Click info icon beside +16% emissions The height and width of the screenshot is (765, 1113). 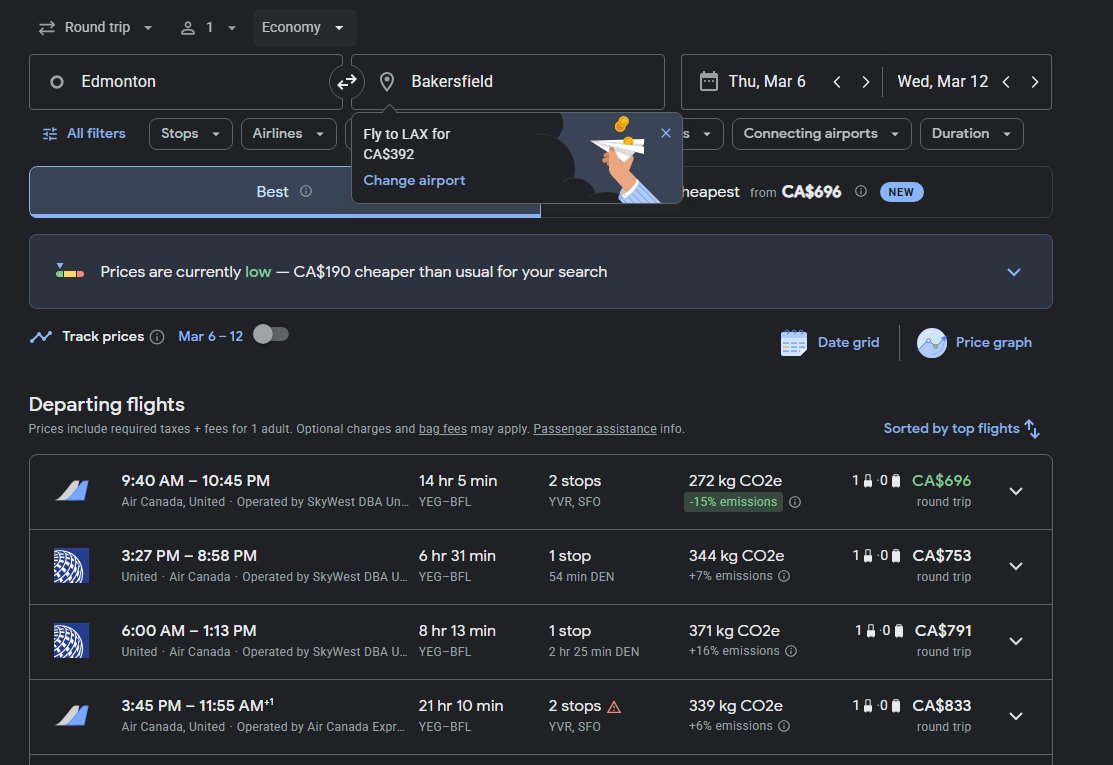tap(791, 651)
